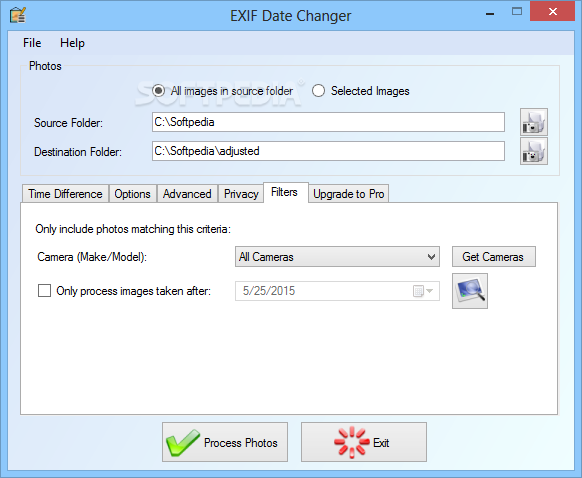Close the EXIF Date Changer window
582x478 pixels.
pyautogui.click(x=552, y=12)
